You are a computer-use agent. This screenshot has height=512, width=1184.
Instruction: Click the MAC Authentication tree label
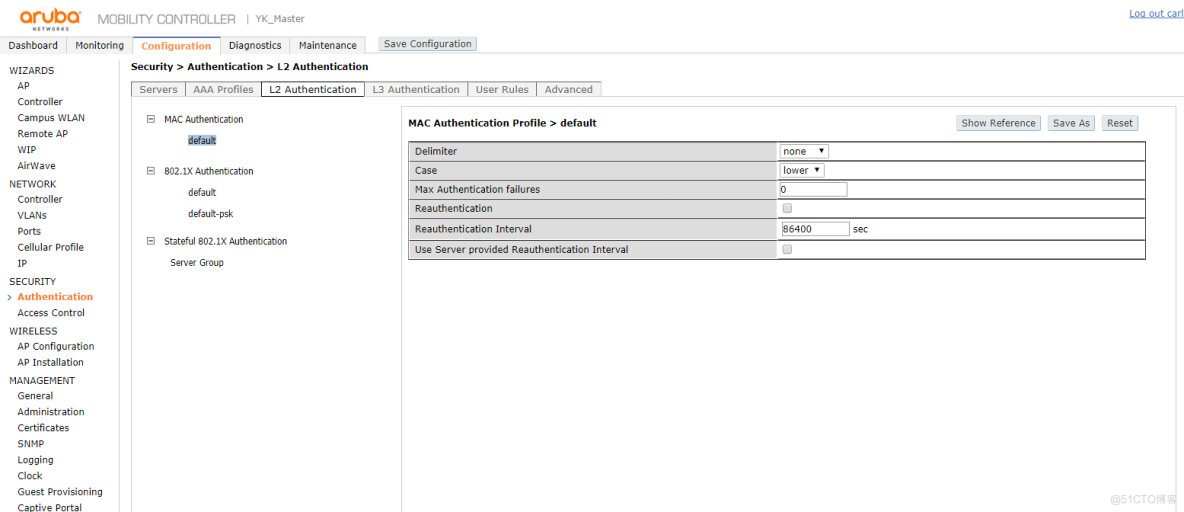tap(204, 119)
